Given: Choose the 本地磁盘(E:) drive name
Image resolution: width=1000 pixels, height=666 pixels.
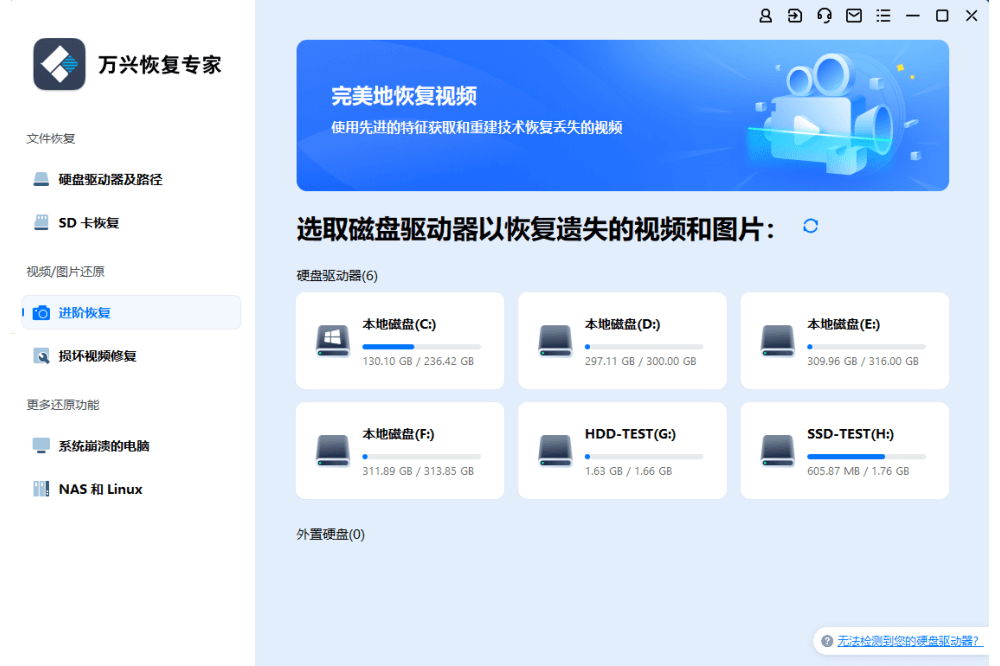Looking at the screenshot, I should point(844,324).
